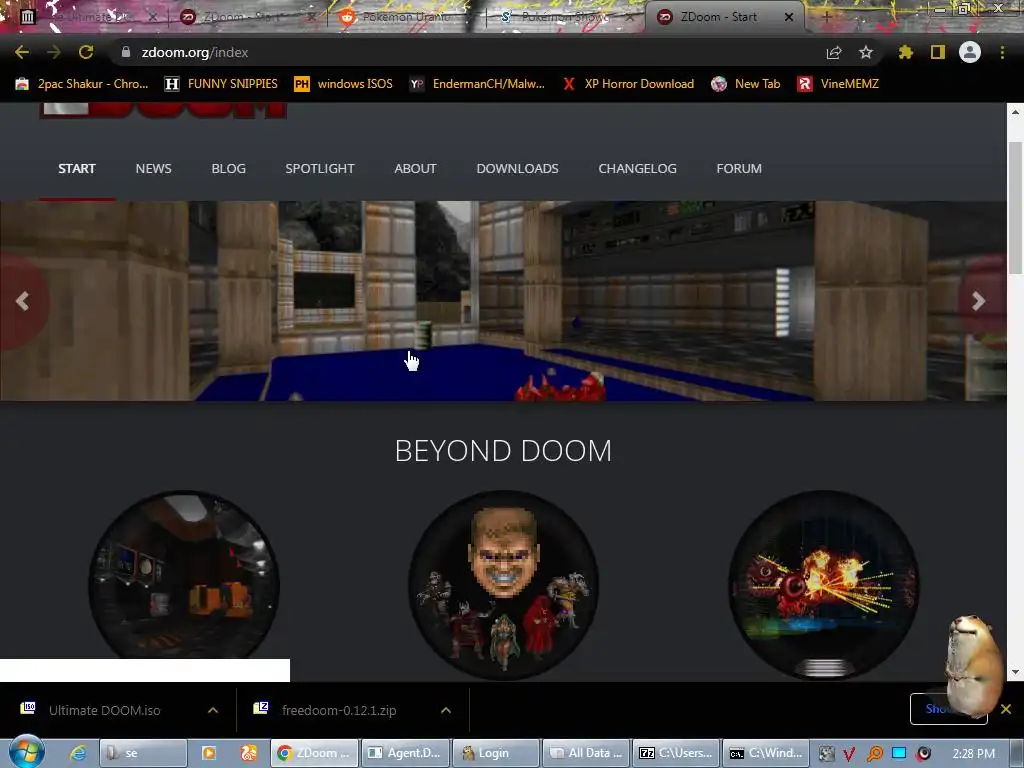Switch to the ZDoom Chrome taskbar button
The height and width of the screenshot is (768, 1024).
[315, 753]
